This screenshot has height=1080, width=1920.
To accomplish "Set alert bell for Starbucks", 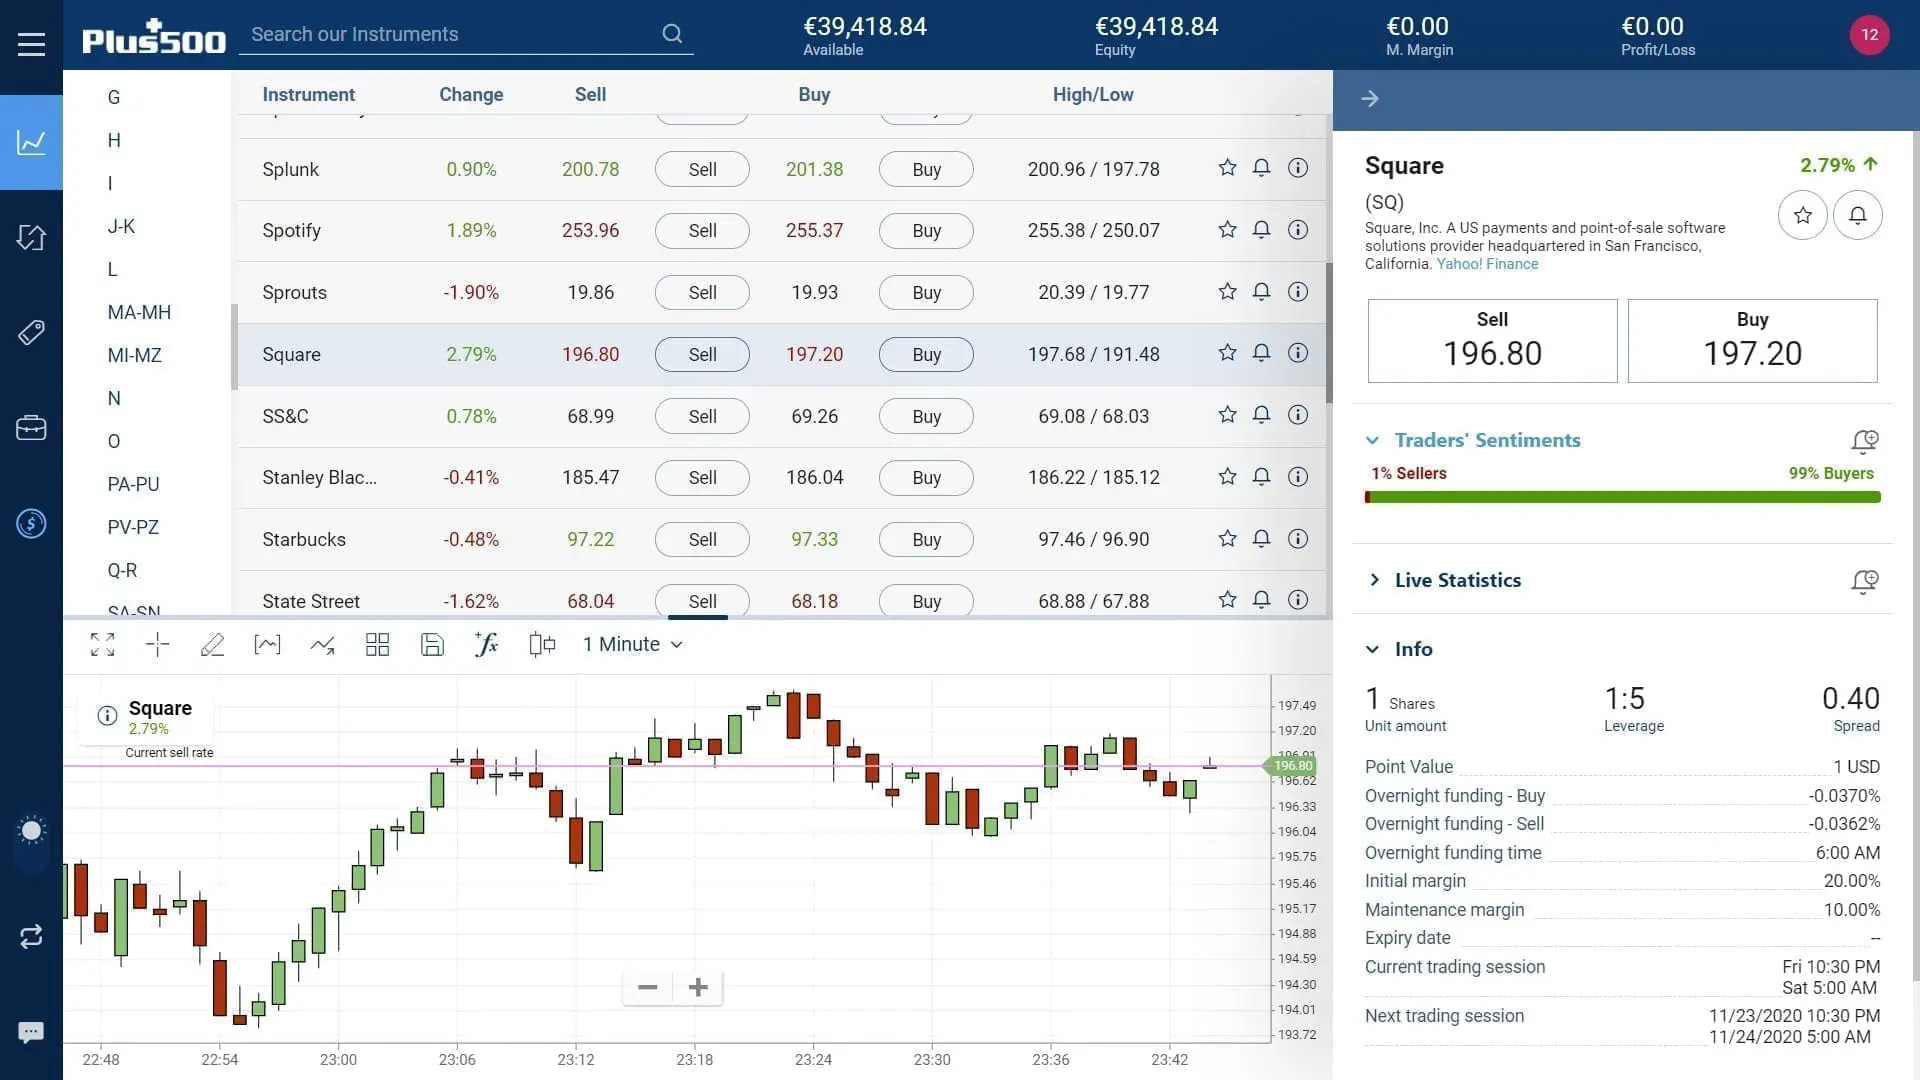I will [x=1262, y=539].
